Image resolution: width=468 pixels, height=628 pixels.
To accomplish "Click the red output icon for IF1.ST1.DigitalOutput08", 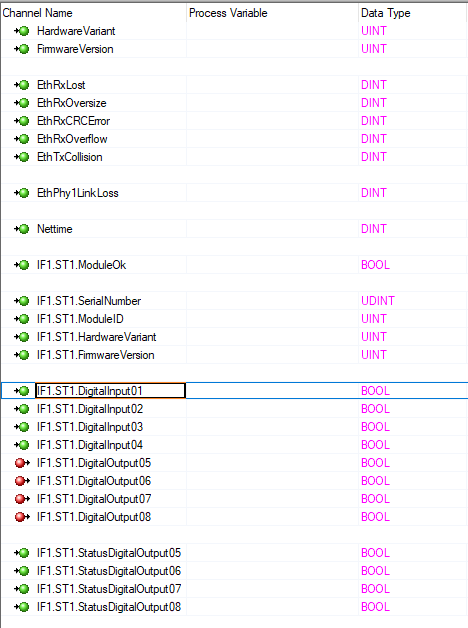I will pos(22,517).
